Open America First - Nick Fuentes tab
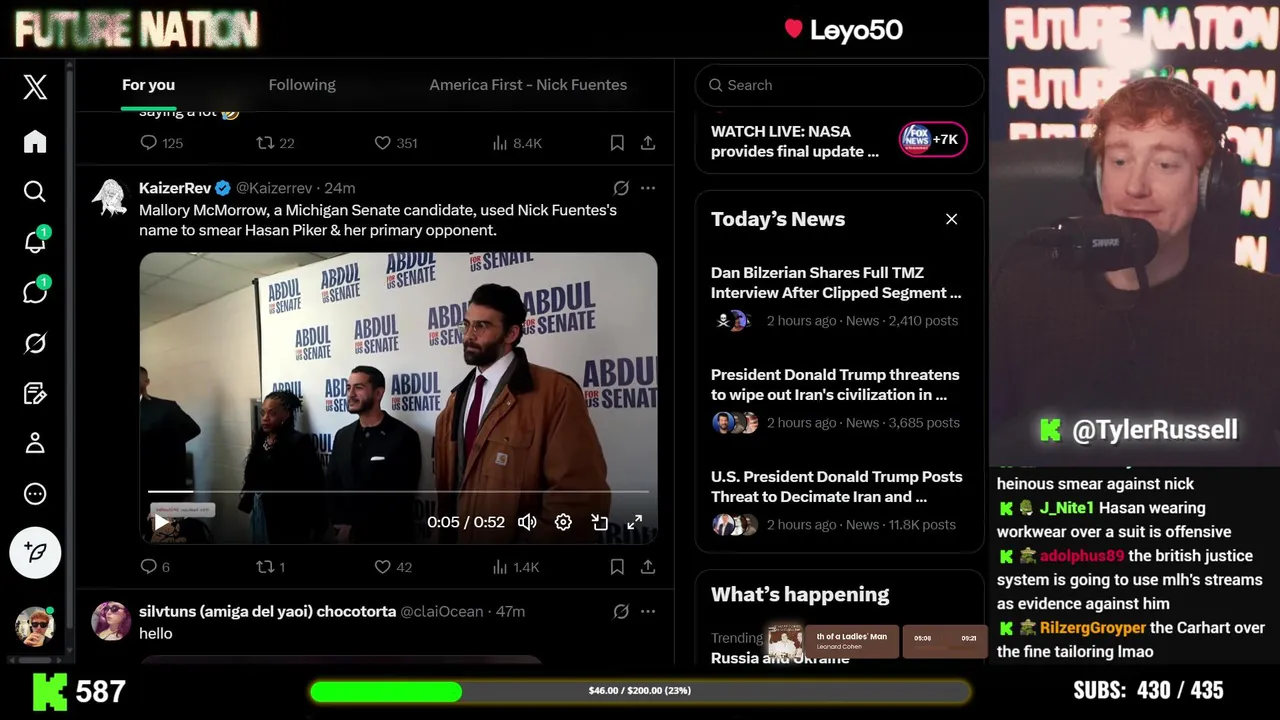The image size is (1280, 720). click(x=528, y=85)
